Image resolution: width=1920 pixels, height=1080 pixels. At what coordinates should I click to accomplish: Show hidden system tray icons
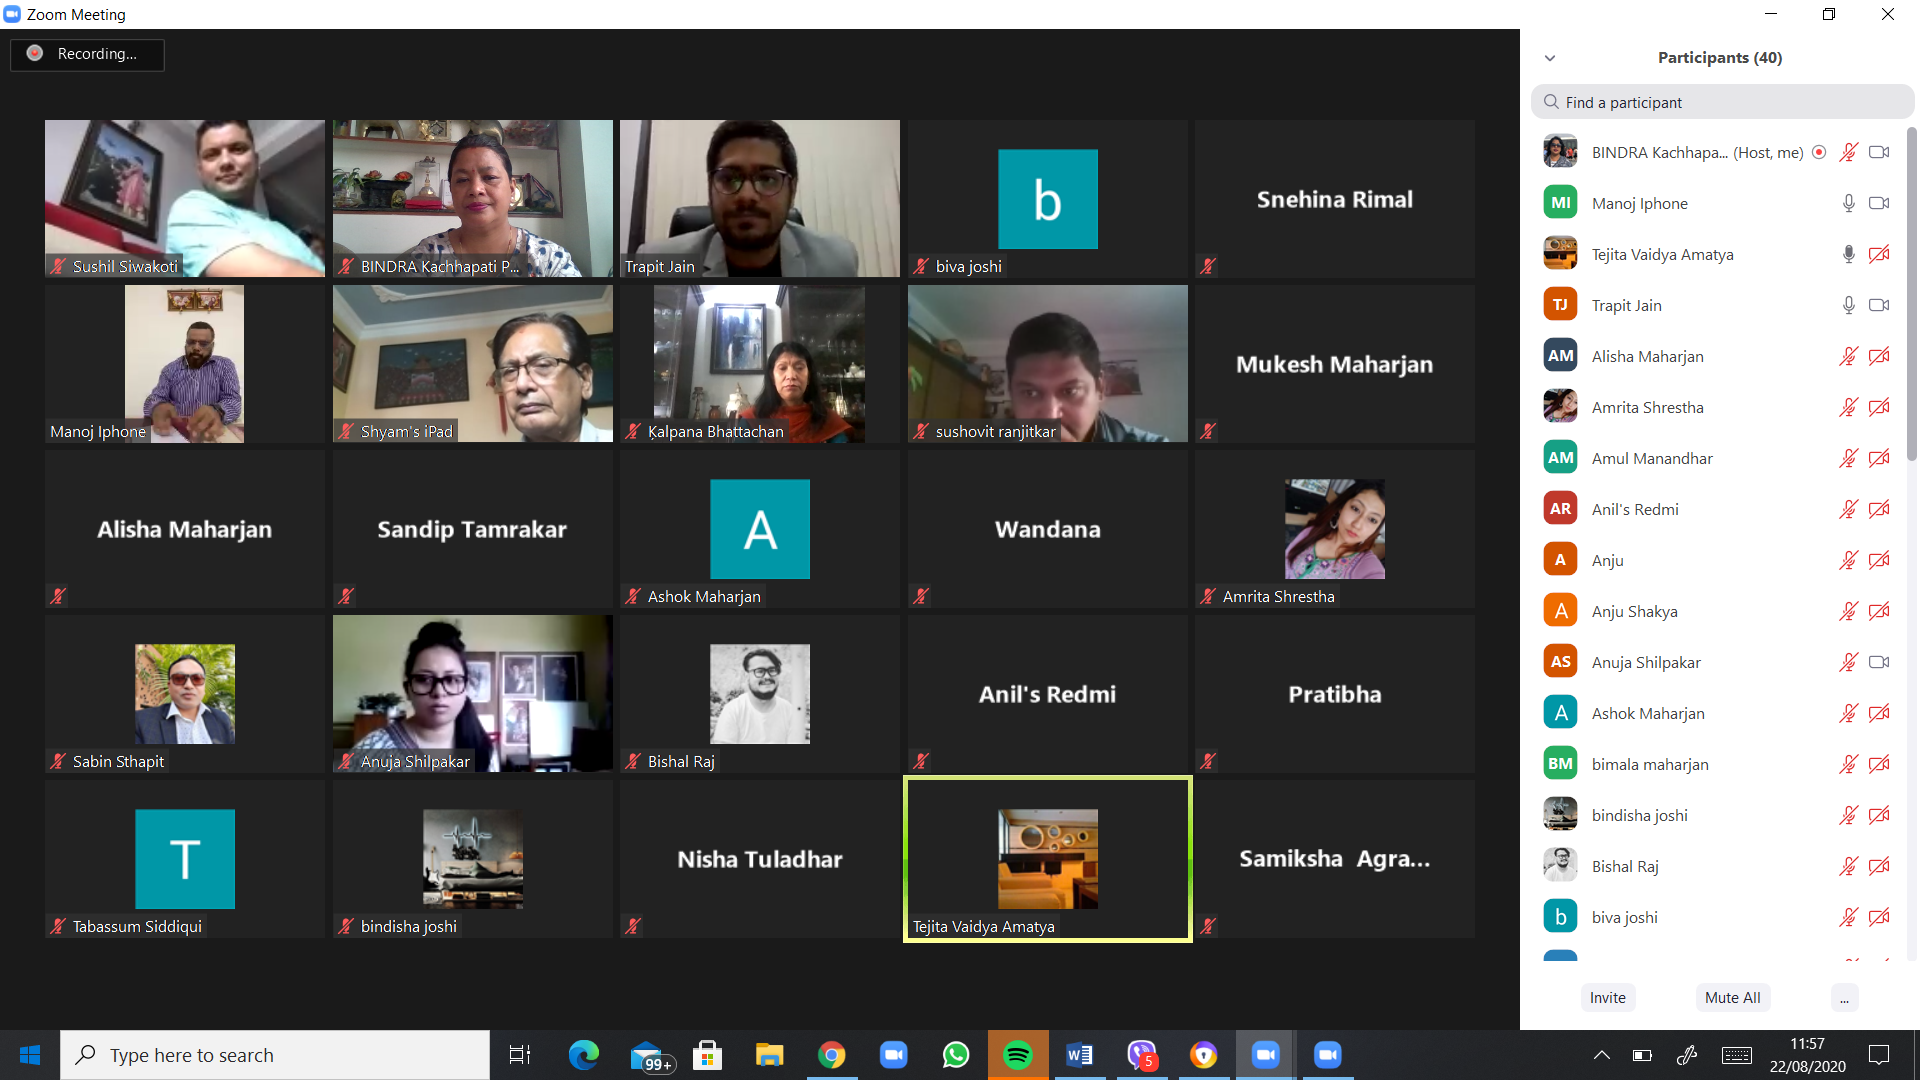point(1601,1055)
